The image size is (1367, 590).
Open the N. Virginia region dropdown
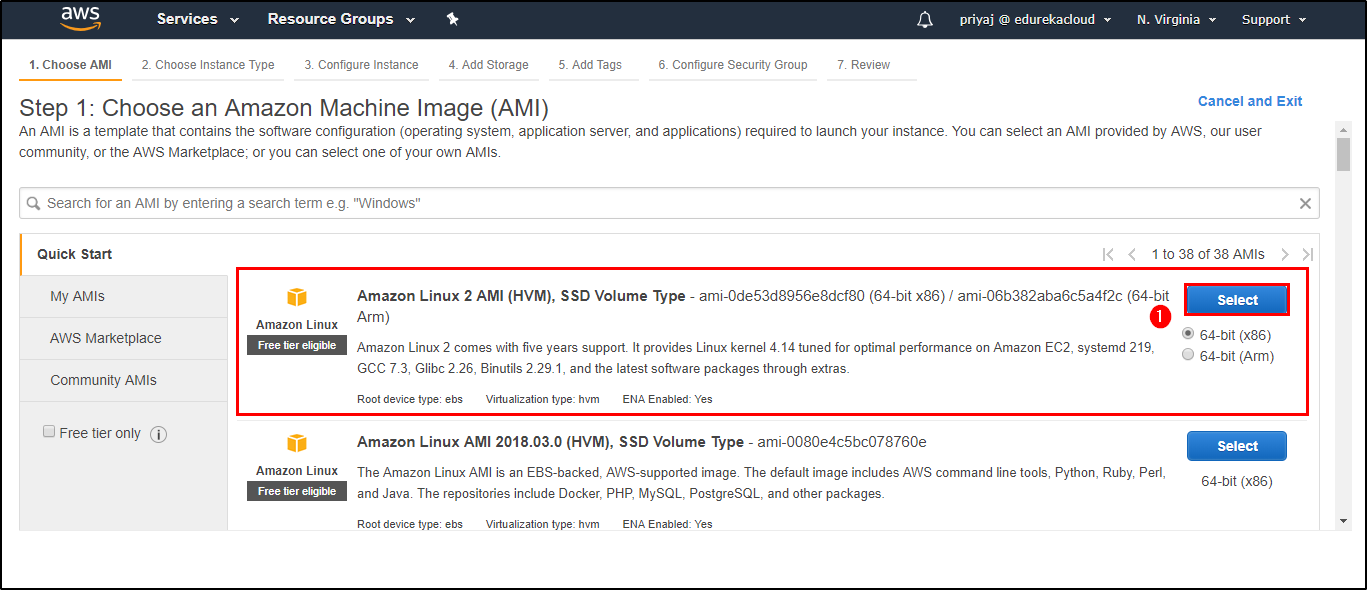[1176, 19]
